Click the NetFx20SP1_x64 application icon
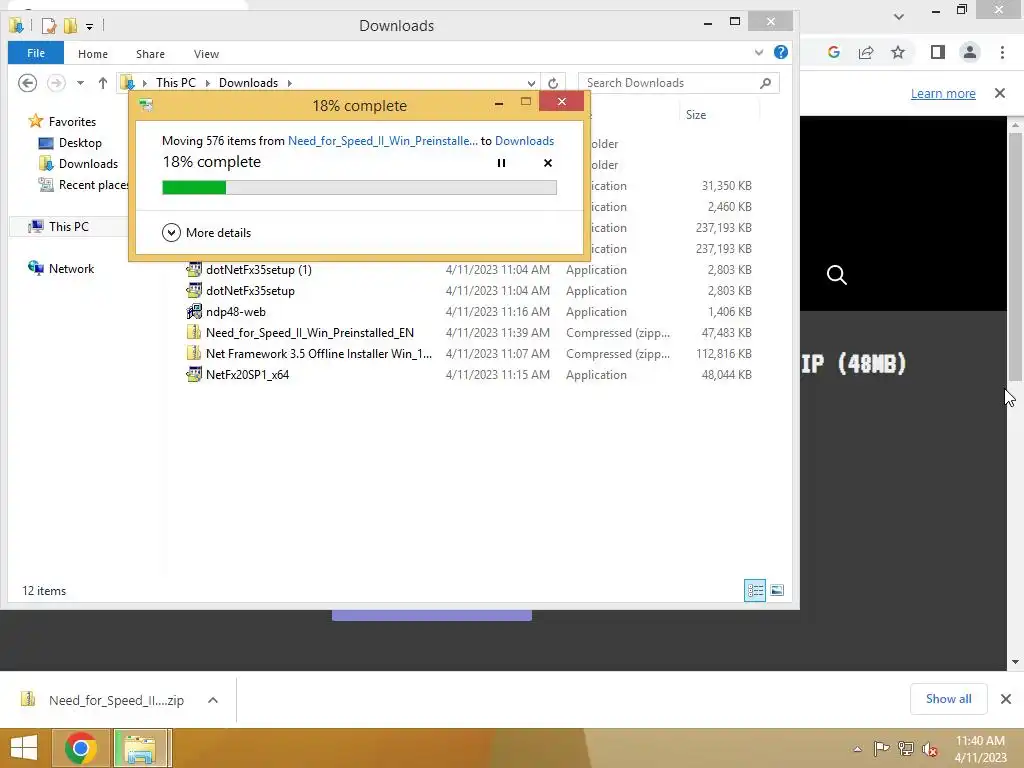The width and height of the screenshot is (1024, 768). click(x=194, y=374)
